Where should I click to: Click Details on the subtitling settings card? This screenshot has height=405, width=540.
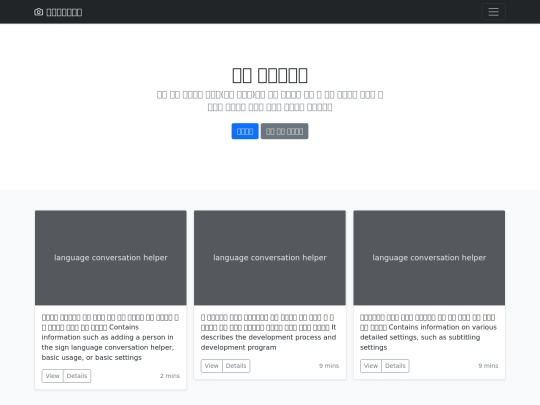(x=395, y=366)
